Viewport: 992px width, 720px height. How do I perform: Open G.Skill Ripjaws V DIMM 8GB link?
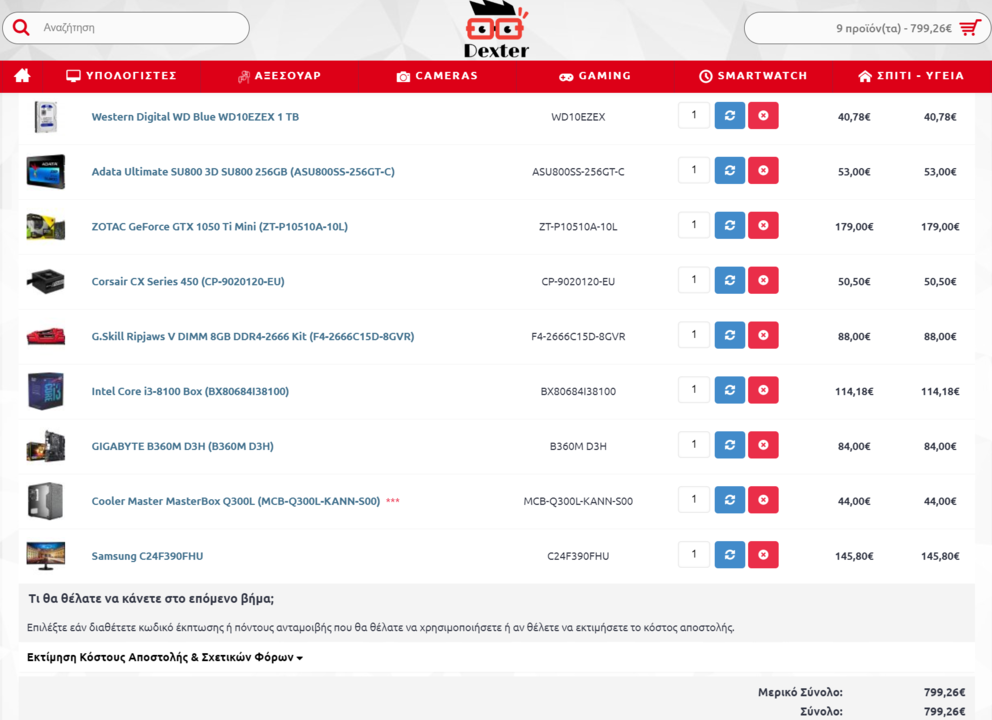pos(252,337)
